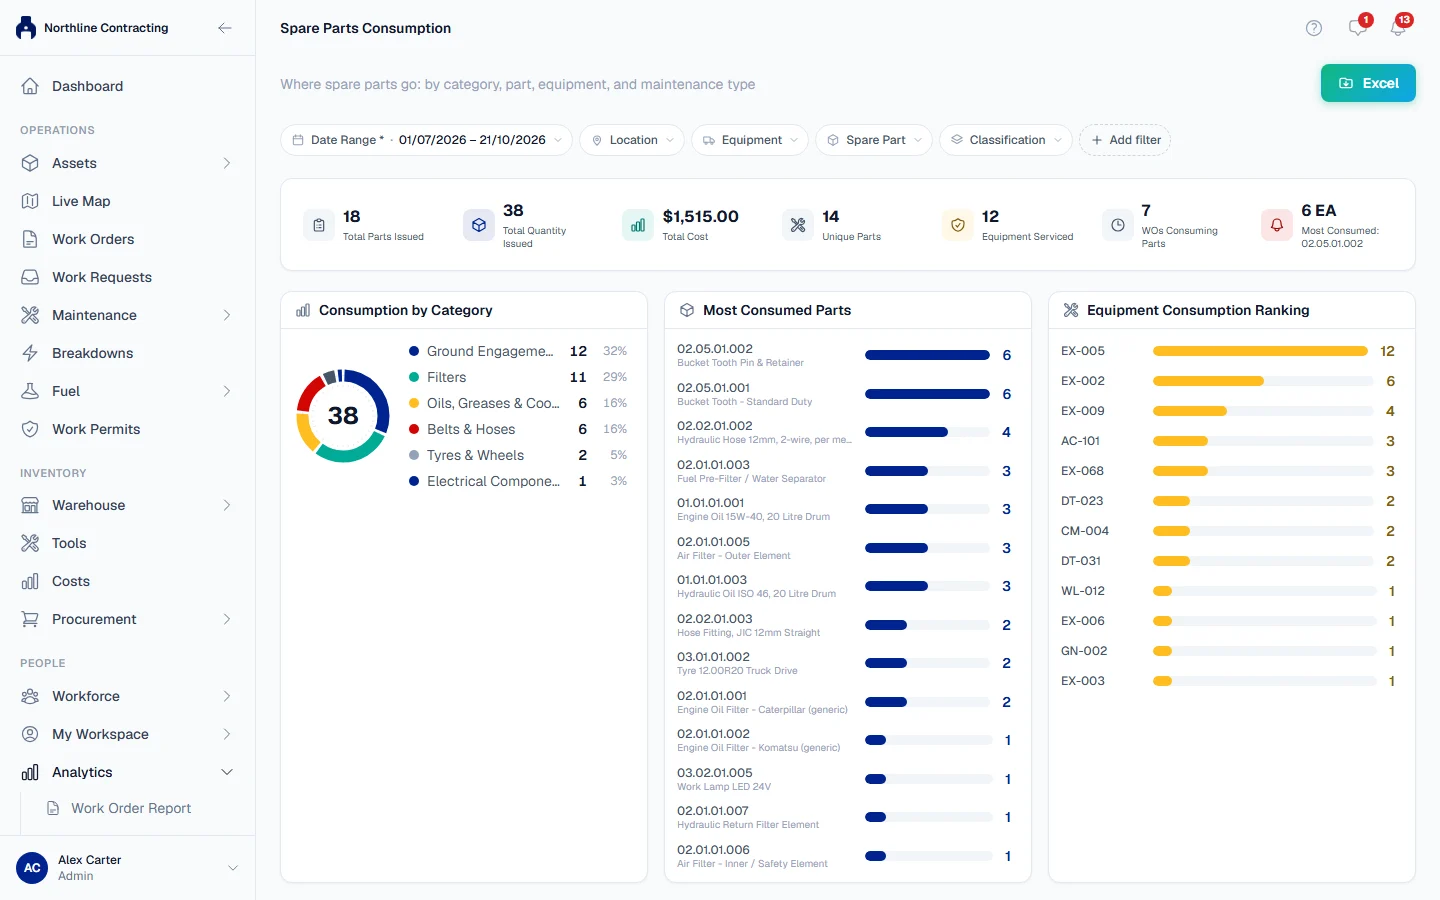Export the report to Excel
Screen dimensions: 1440x900
[x=1368, y=83]
